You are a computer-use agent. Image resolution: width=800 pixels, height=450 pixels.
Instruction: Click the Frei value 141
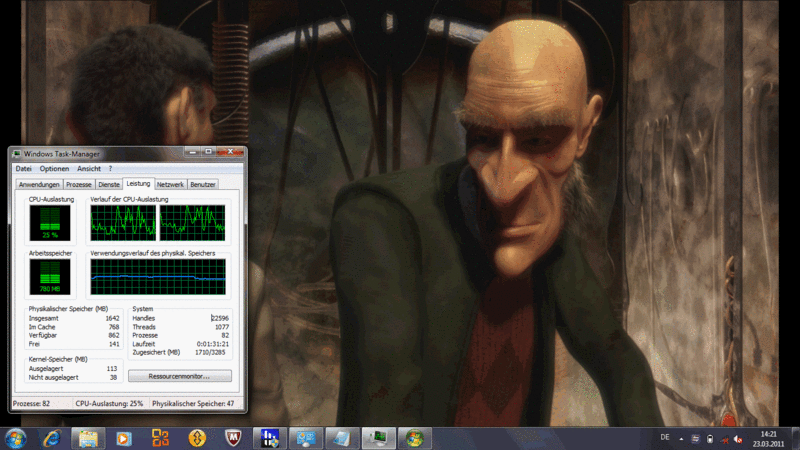point(114,344)
